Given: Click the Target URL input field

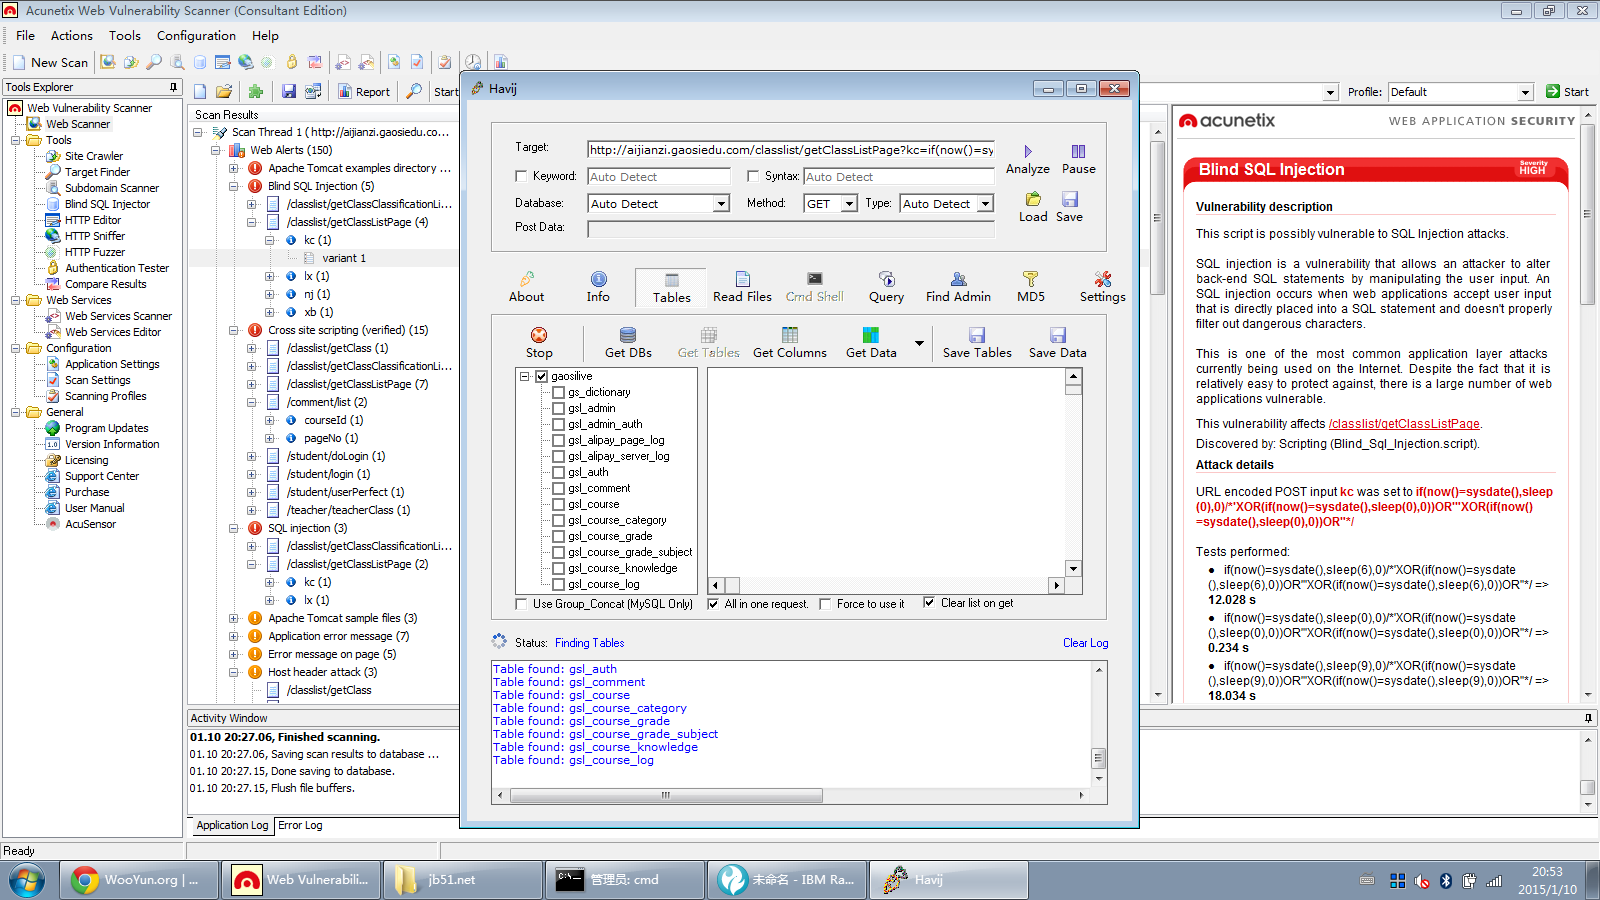Looking at the screenshot, I should coord(791,150).
